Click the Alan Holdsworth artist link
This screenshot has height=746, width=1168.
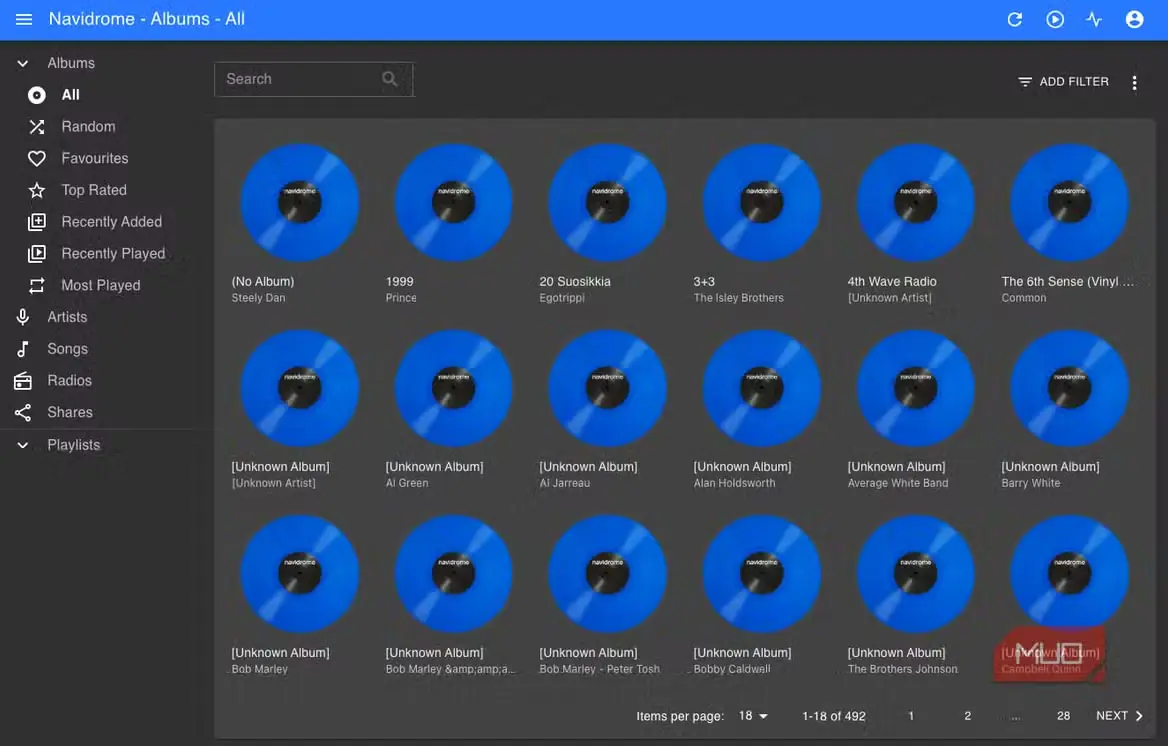point(734,483)
